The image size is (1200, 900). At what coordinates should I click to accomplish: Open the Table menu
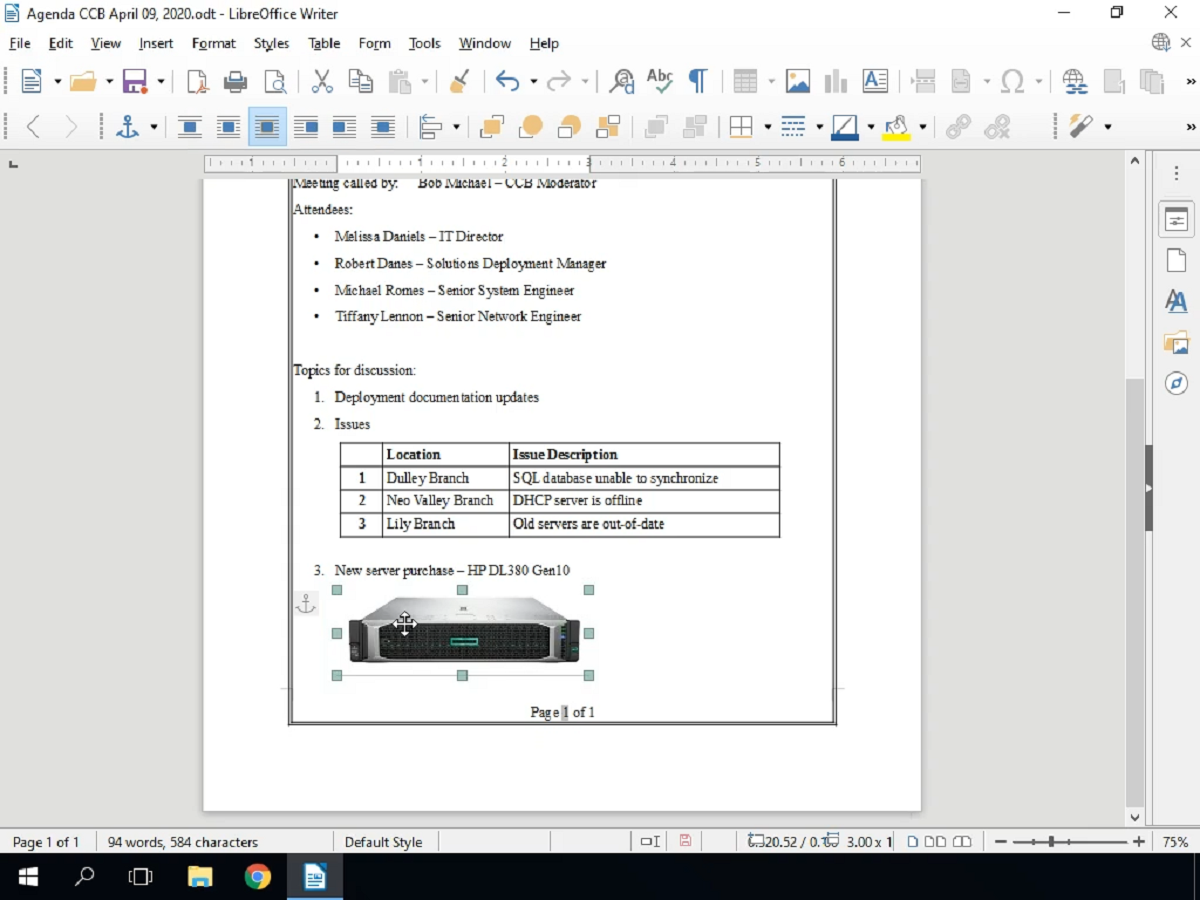[x=324, y=43]
